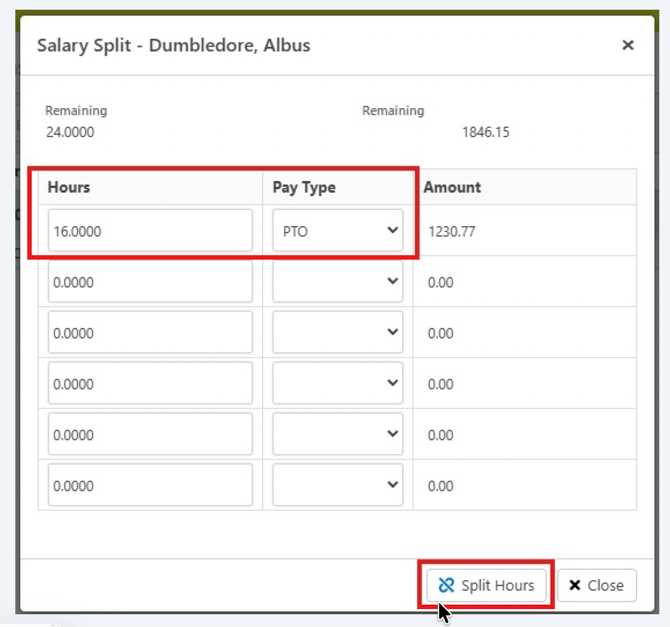The image size is (670, 627).
Task: Focus the second row Hours field
Action: pos(150,282)
